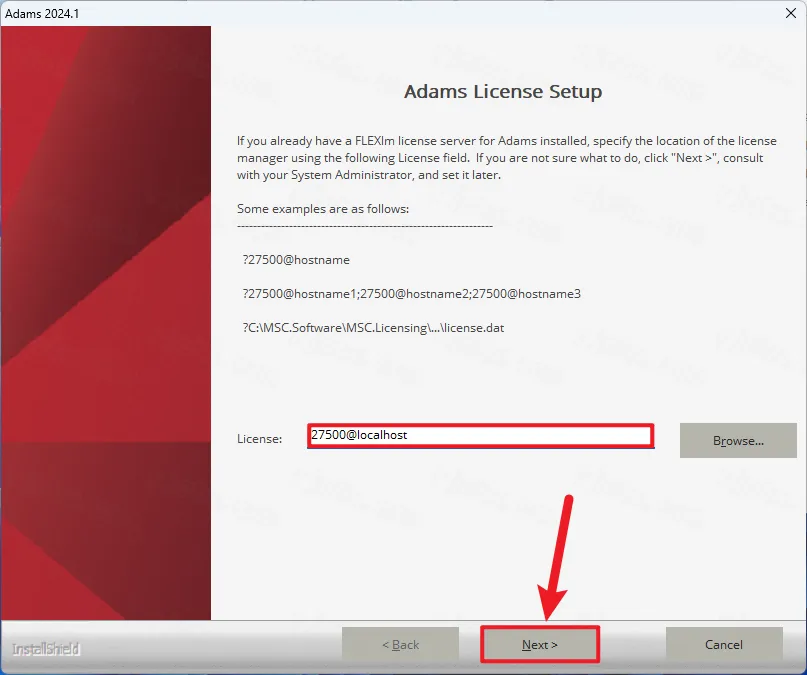Click the ?27500@hostname example line

click(x=295, y=260)
